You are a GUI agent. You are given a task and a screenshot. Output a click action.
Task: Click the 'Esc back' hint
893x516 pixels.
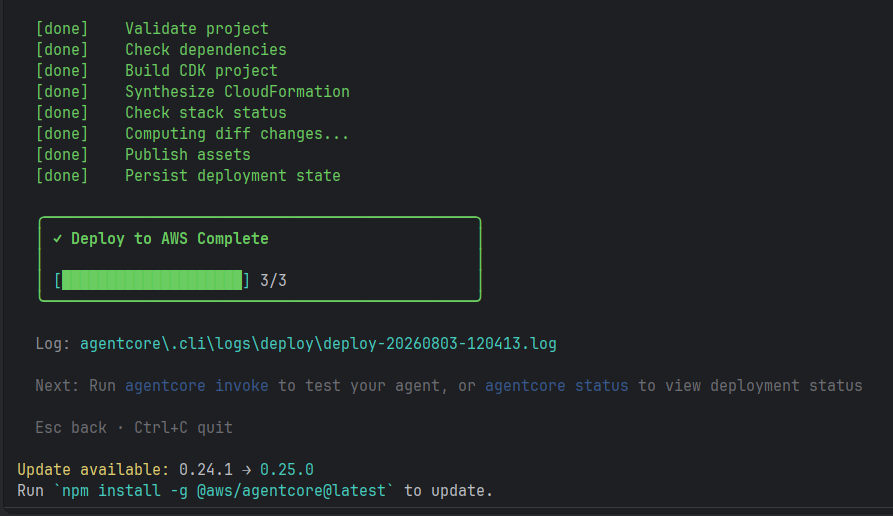pos(71,428)
